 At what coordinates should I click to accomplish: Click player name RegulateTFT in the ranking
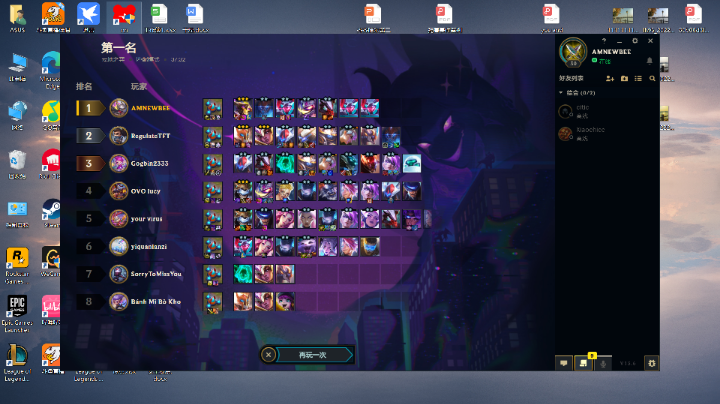(x=151, y=136)
